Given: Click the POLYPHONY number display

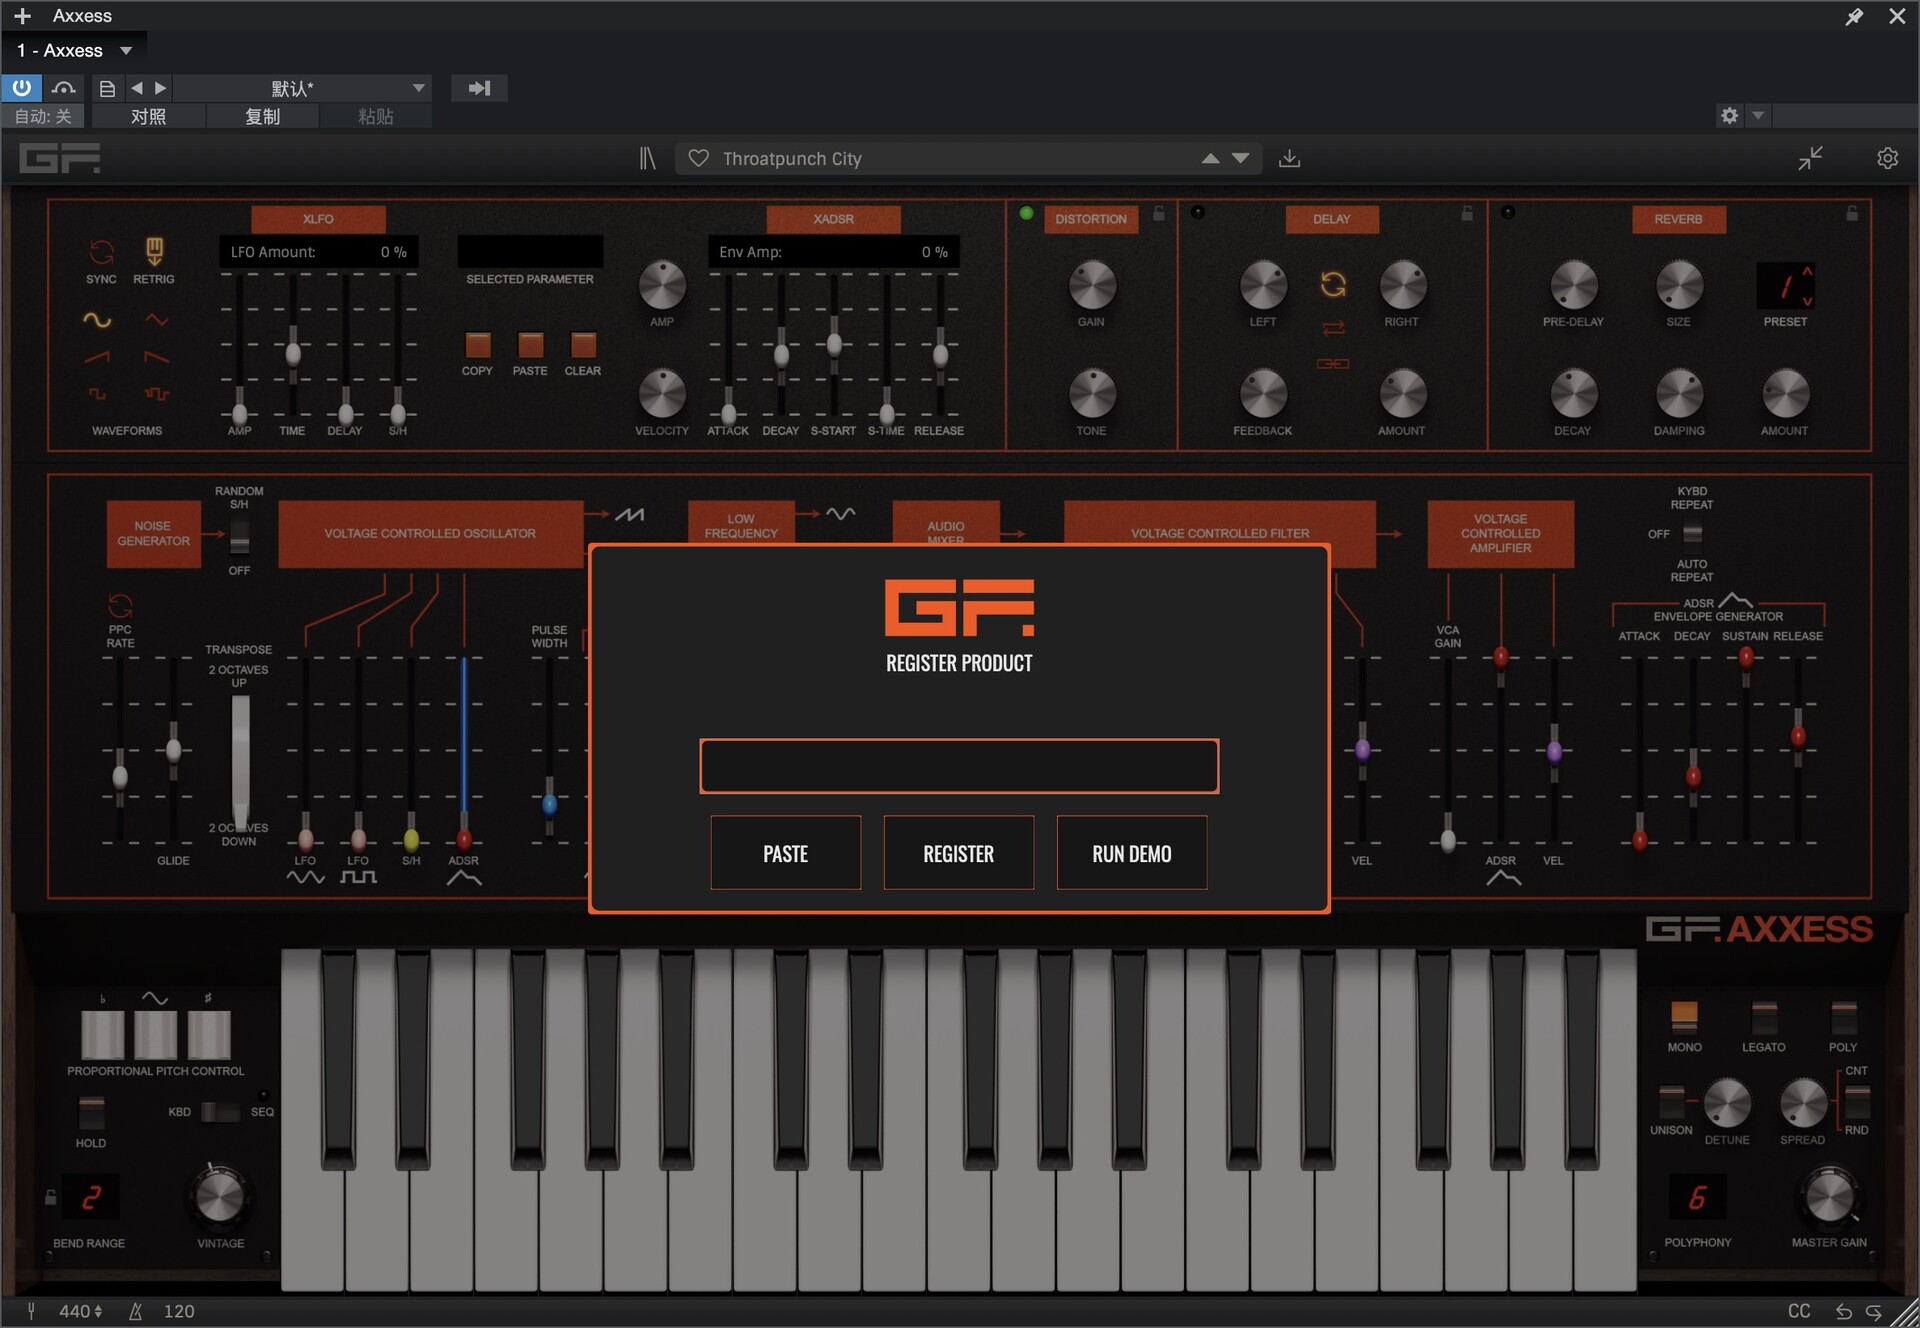Looking at the screenshot, I should 1697,1197.
